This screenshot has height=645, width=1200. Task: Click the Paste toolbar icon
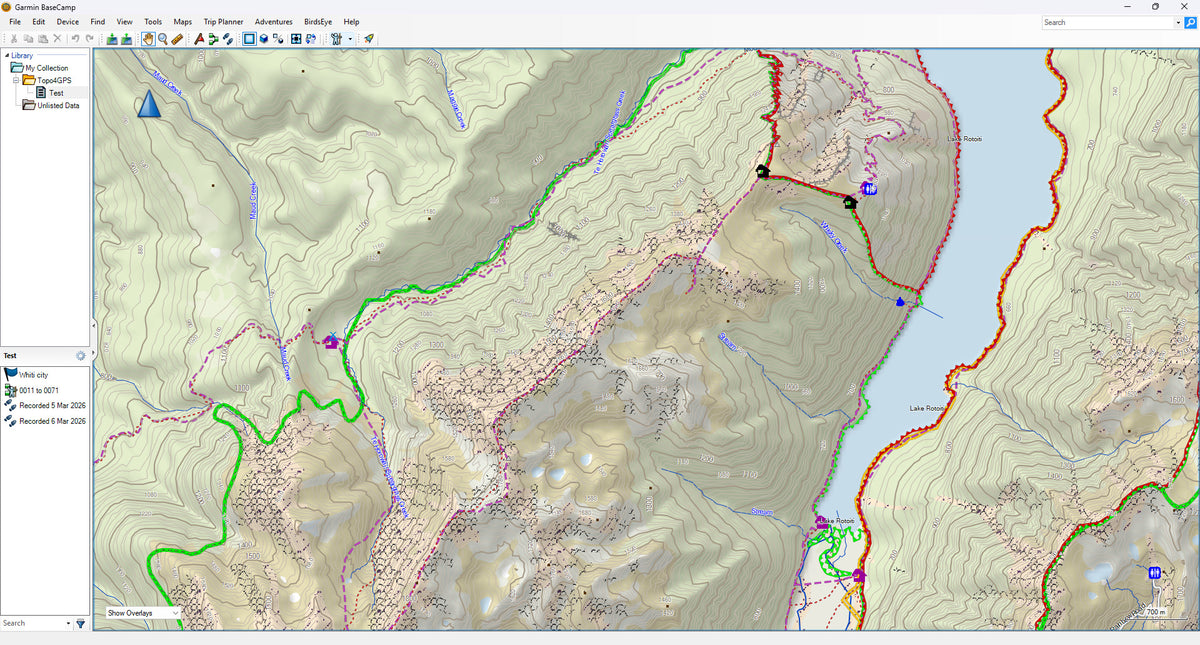click(42, 39)
